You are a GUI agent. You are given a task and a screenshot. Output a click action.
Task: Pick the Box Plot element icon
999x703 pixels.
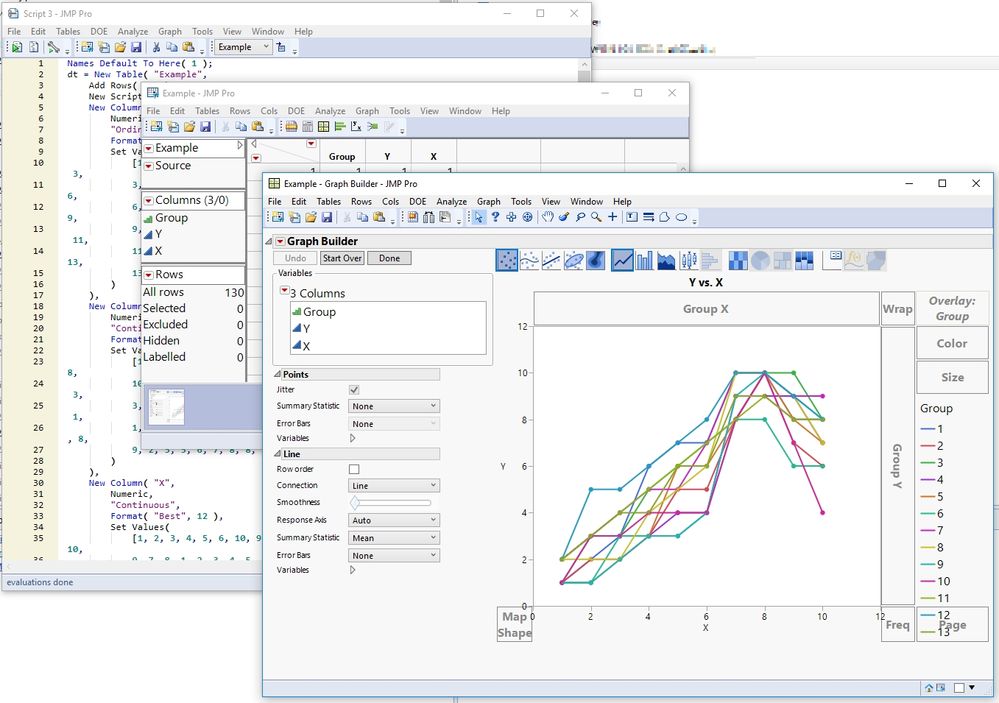click(x=688, y=260)
